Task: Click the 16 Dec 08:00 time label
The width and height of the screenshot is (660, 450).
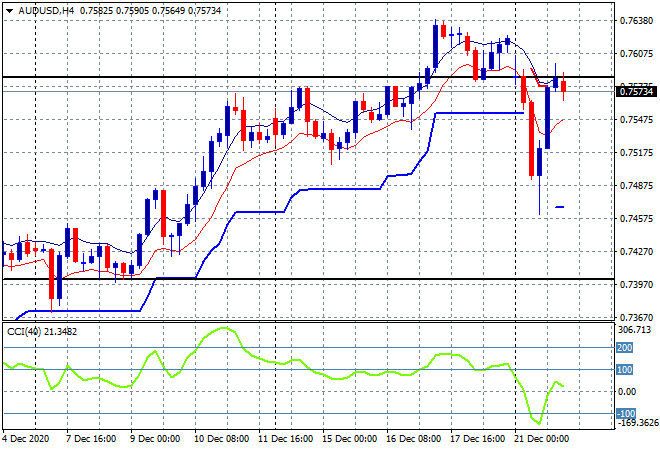Action: (x=413, y=439)
